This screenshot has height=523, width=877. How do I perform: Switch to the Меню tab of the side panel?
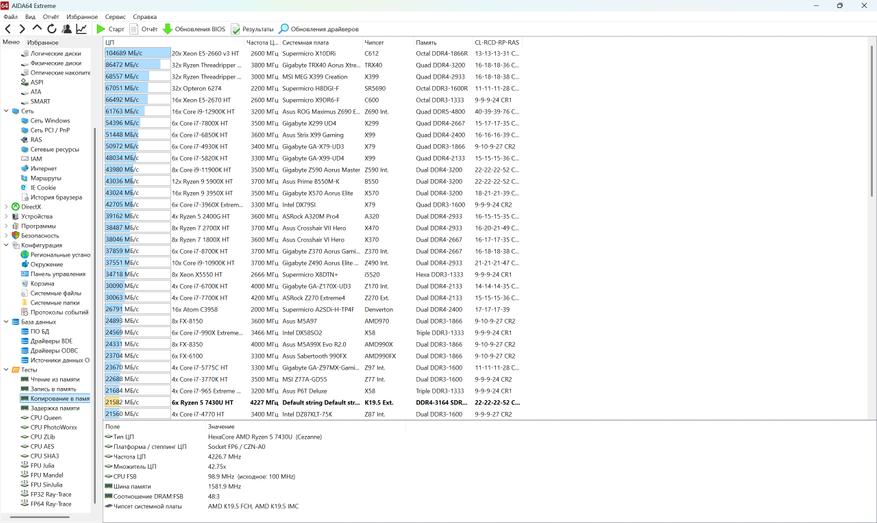pyautogui.click(x=11, y=42)
